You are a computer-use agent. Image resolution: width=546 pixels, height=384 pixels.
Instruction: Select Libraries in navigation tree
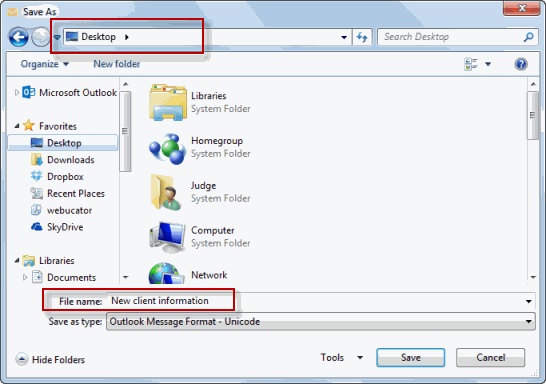pyautogui.click(x=56, y=260)
